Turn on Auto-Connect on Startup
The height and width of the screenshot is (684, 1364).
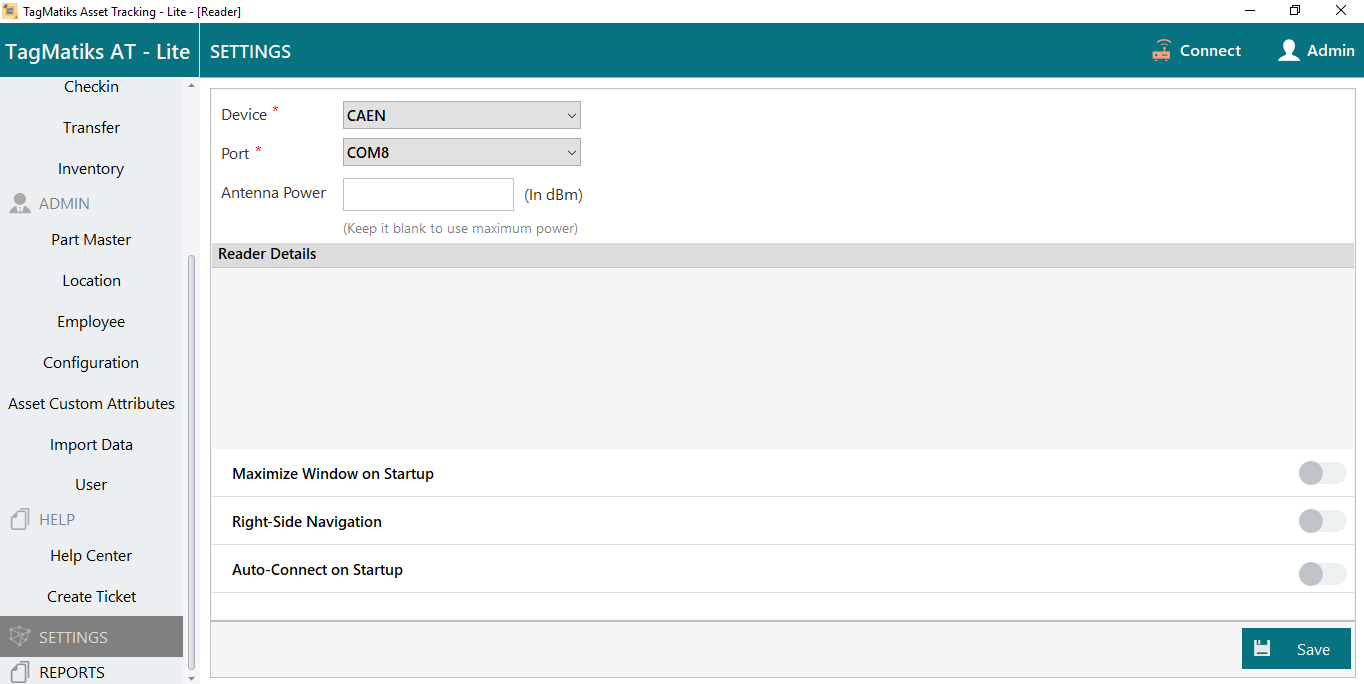[x=1322, y=573]
